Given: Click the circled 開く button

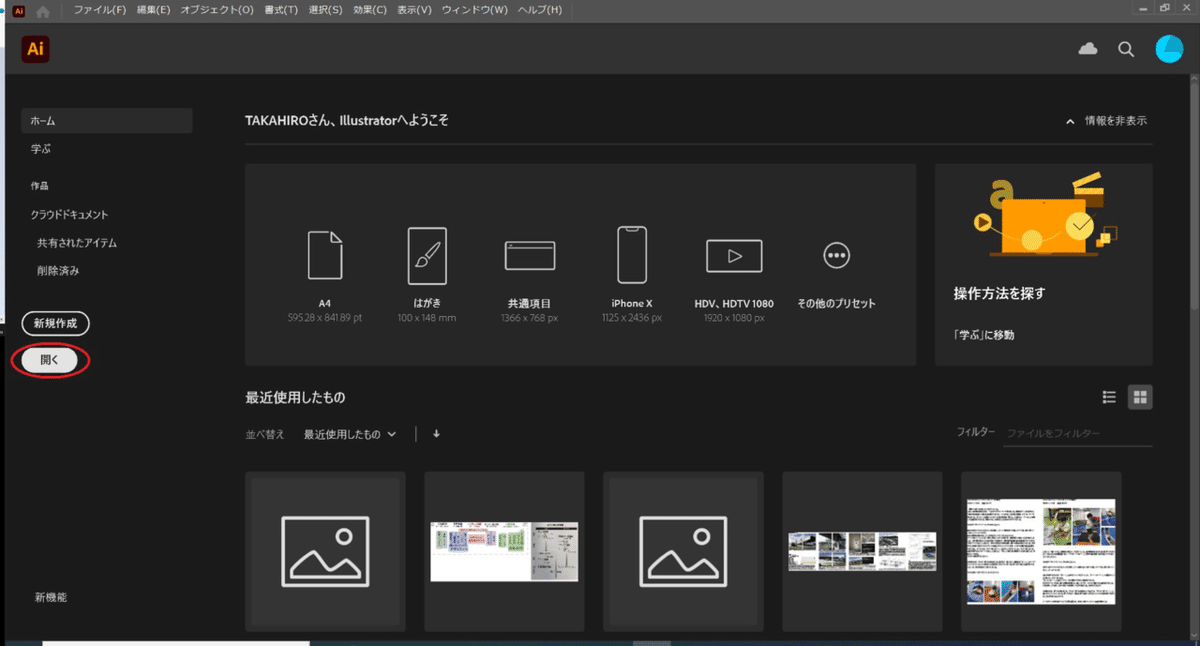Looking at the screenshot, I should coord(49,360).
